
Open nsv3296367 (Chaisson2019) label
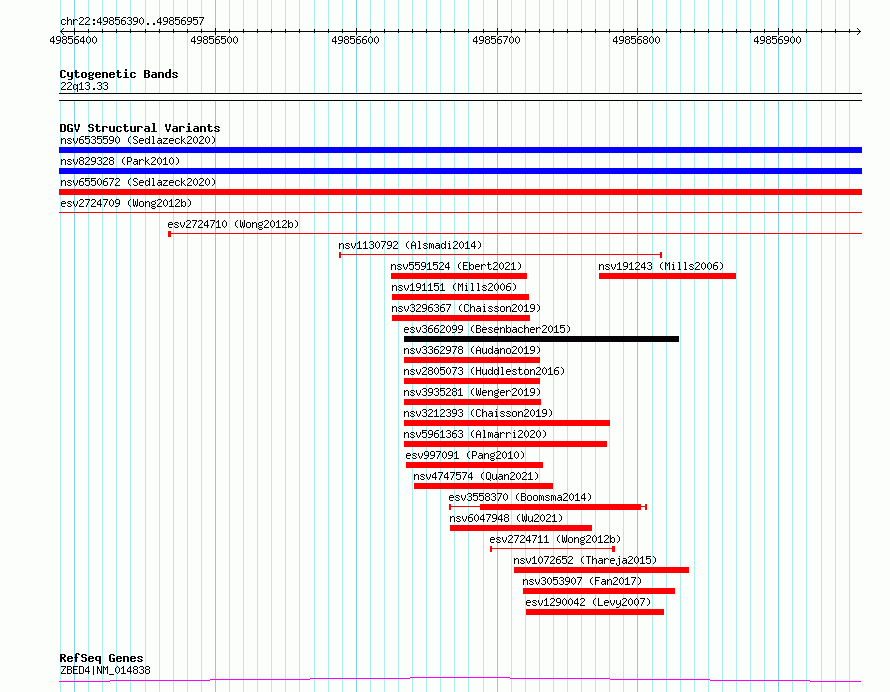(466, 308)
